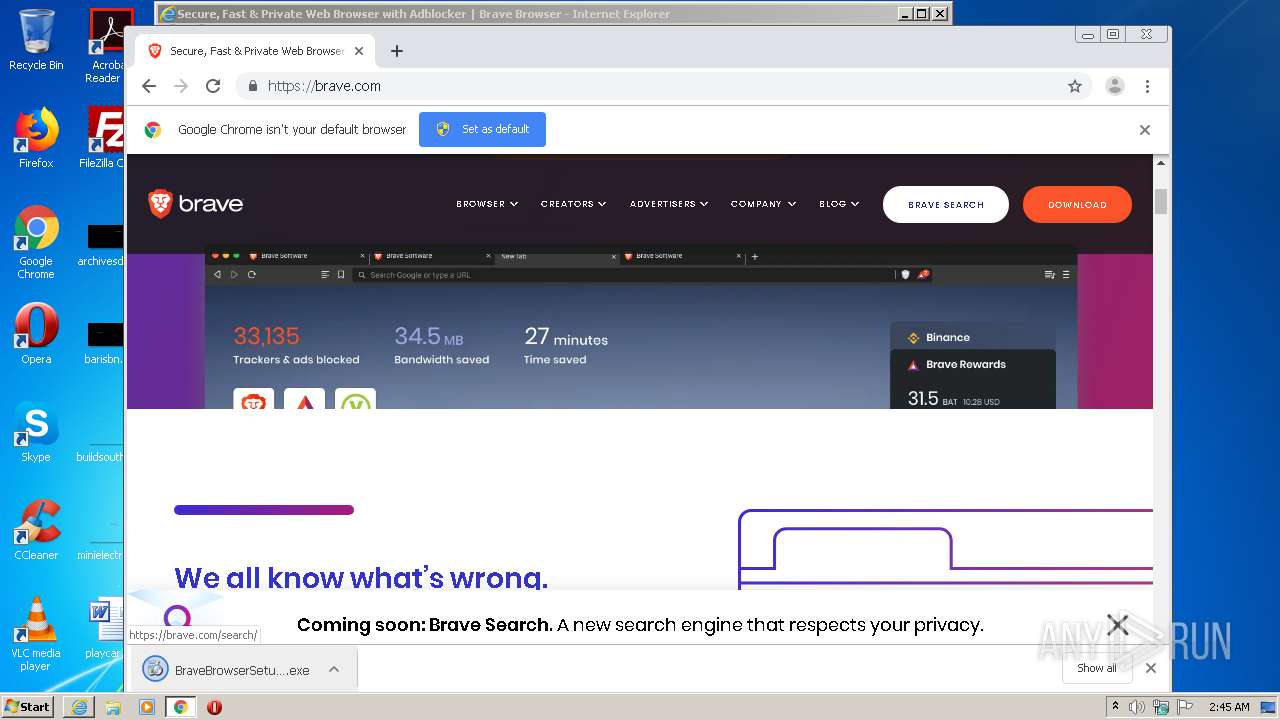
Task: Click the We all know what's wrong heading
Action: (361, 577)
